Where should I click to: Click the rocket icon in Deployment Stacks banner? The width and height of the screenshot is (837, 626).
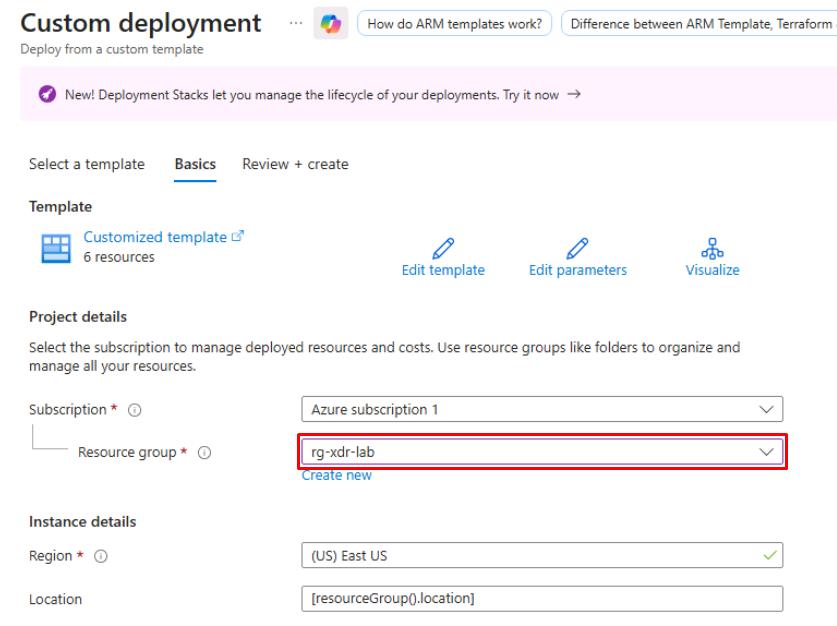point(47,94)
